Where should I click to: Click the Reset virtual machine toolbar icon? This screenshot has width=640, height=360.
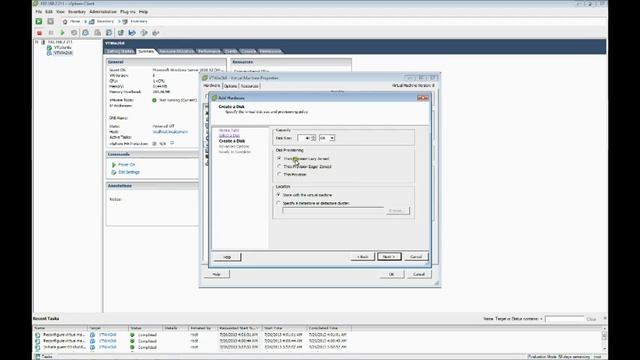(74, 33)
